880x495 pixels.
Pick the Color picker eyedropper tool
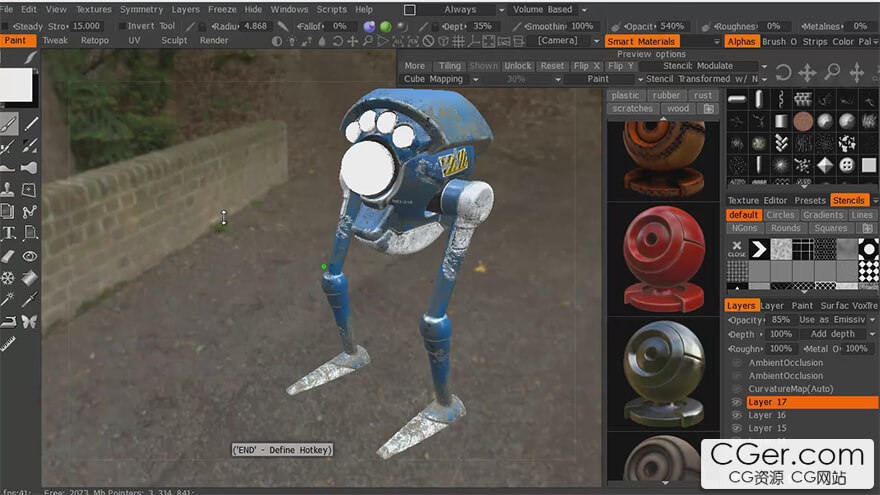pos(30,300)
